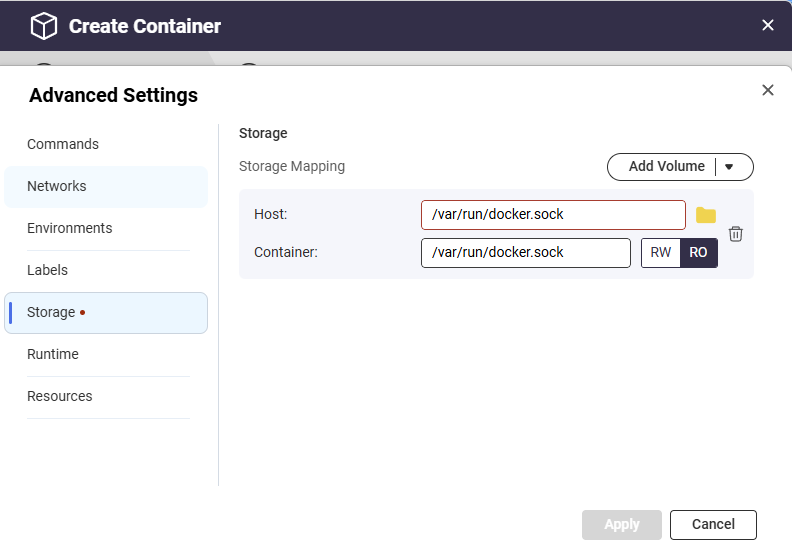
Task: Set volume access to RO
Action: pyautogui.click(x=699, y=252)
